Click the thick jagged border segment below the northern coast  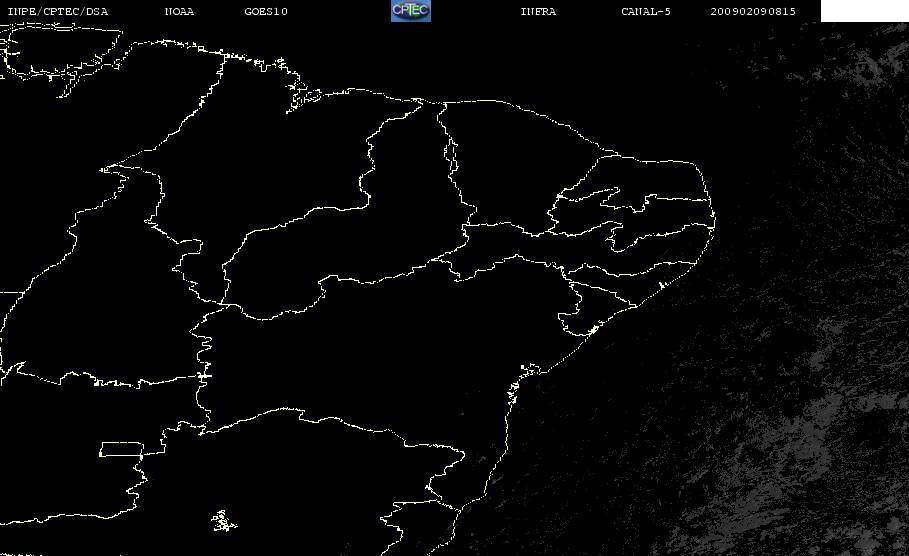(450, 154)
